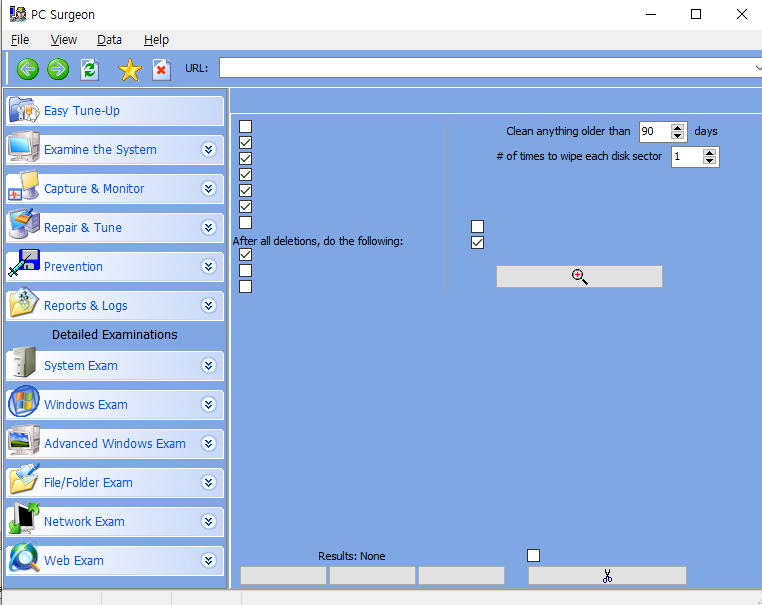Click the Reports & Logs folder icon

point(23,302)
